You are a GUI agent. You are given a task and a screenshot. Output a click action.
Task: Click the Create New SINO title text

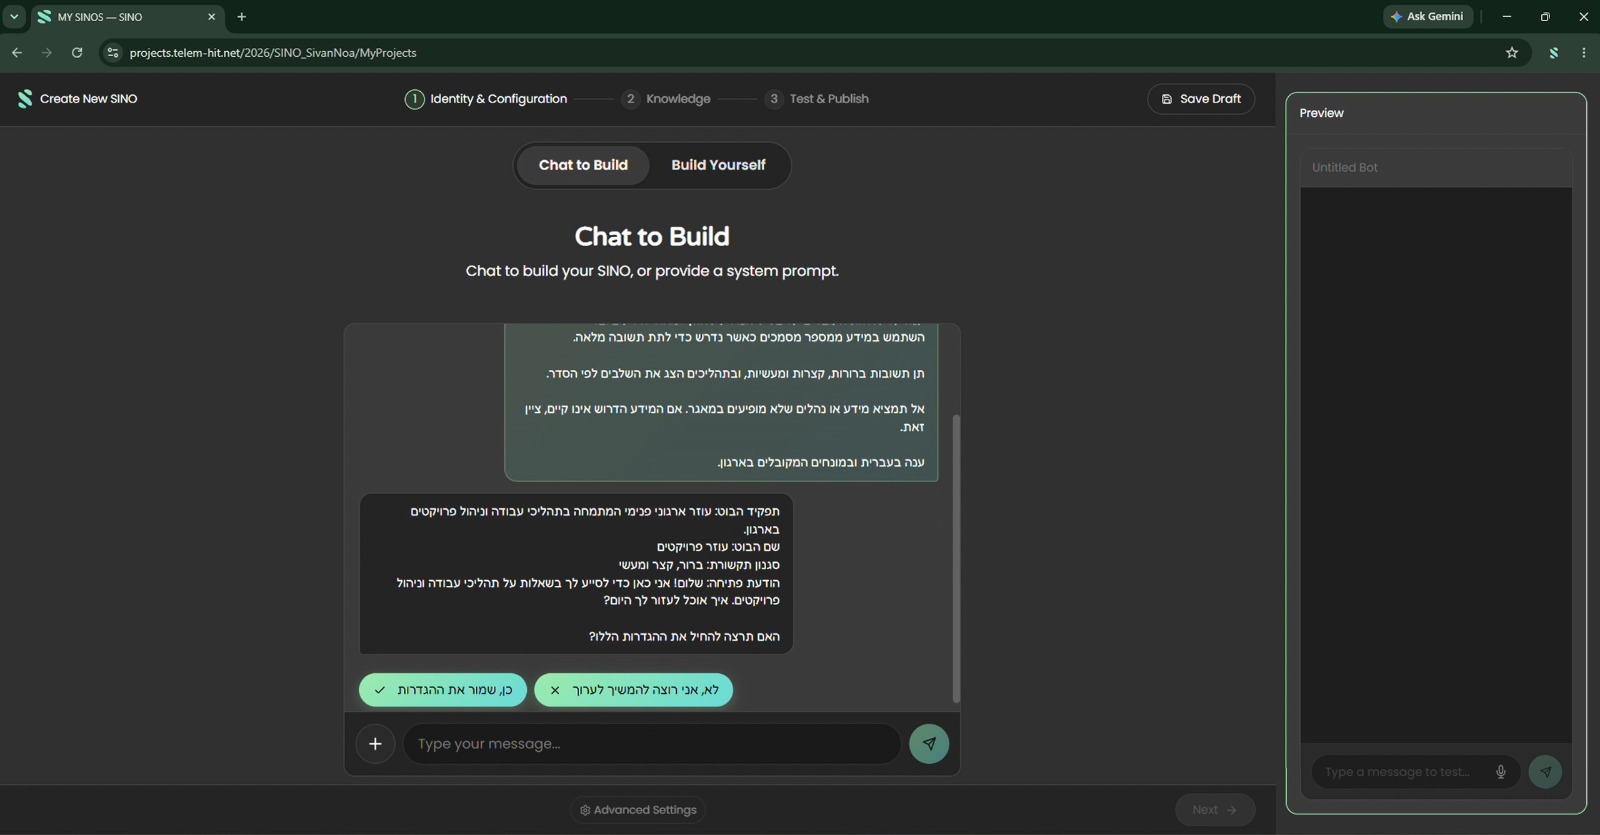pos(89,99)
